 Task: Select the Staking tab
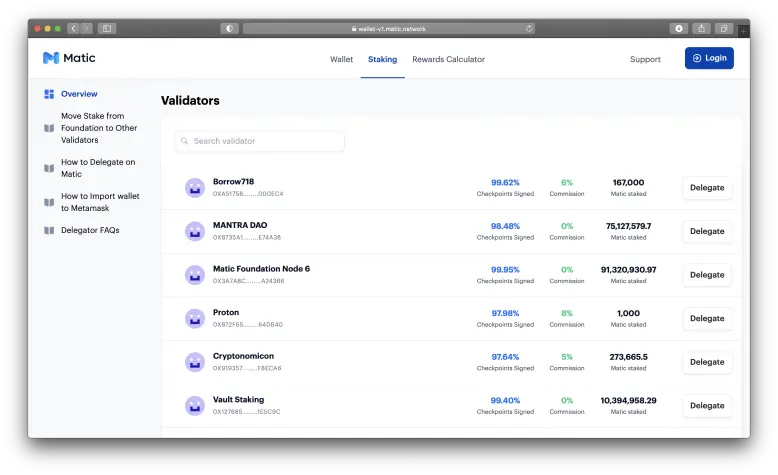(383, 59)
